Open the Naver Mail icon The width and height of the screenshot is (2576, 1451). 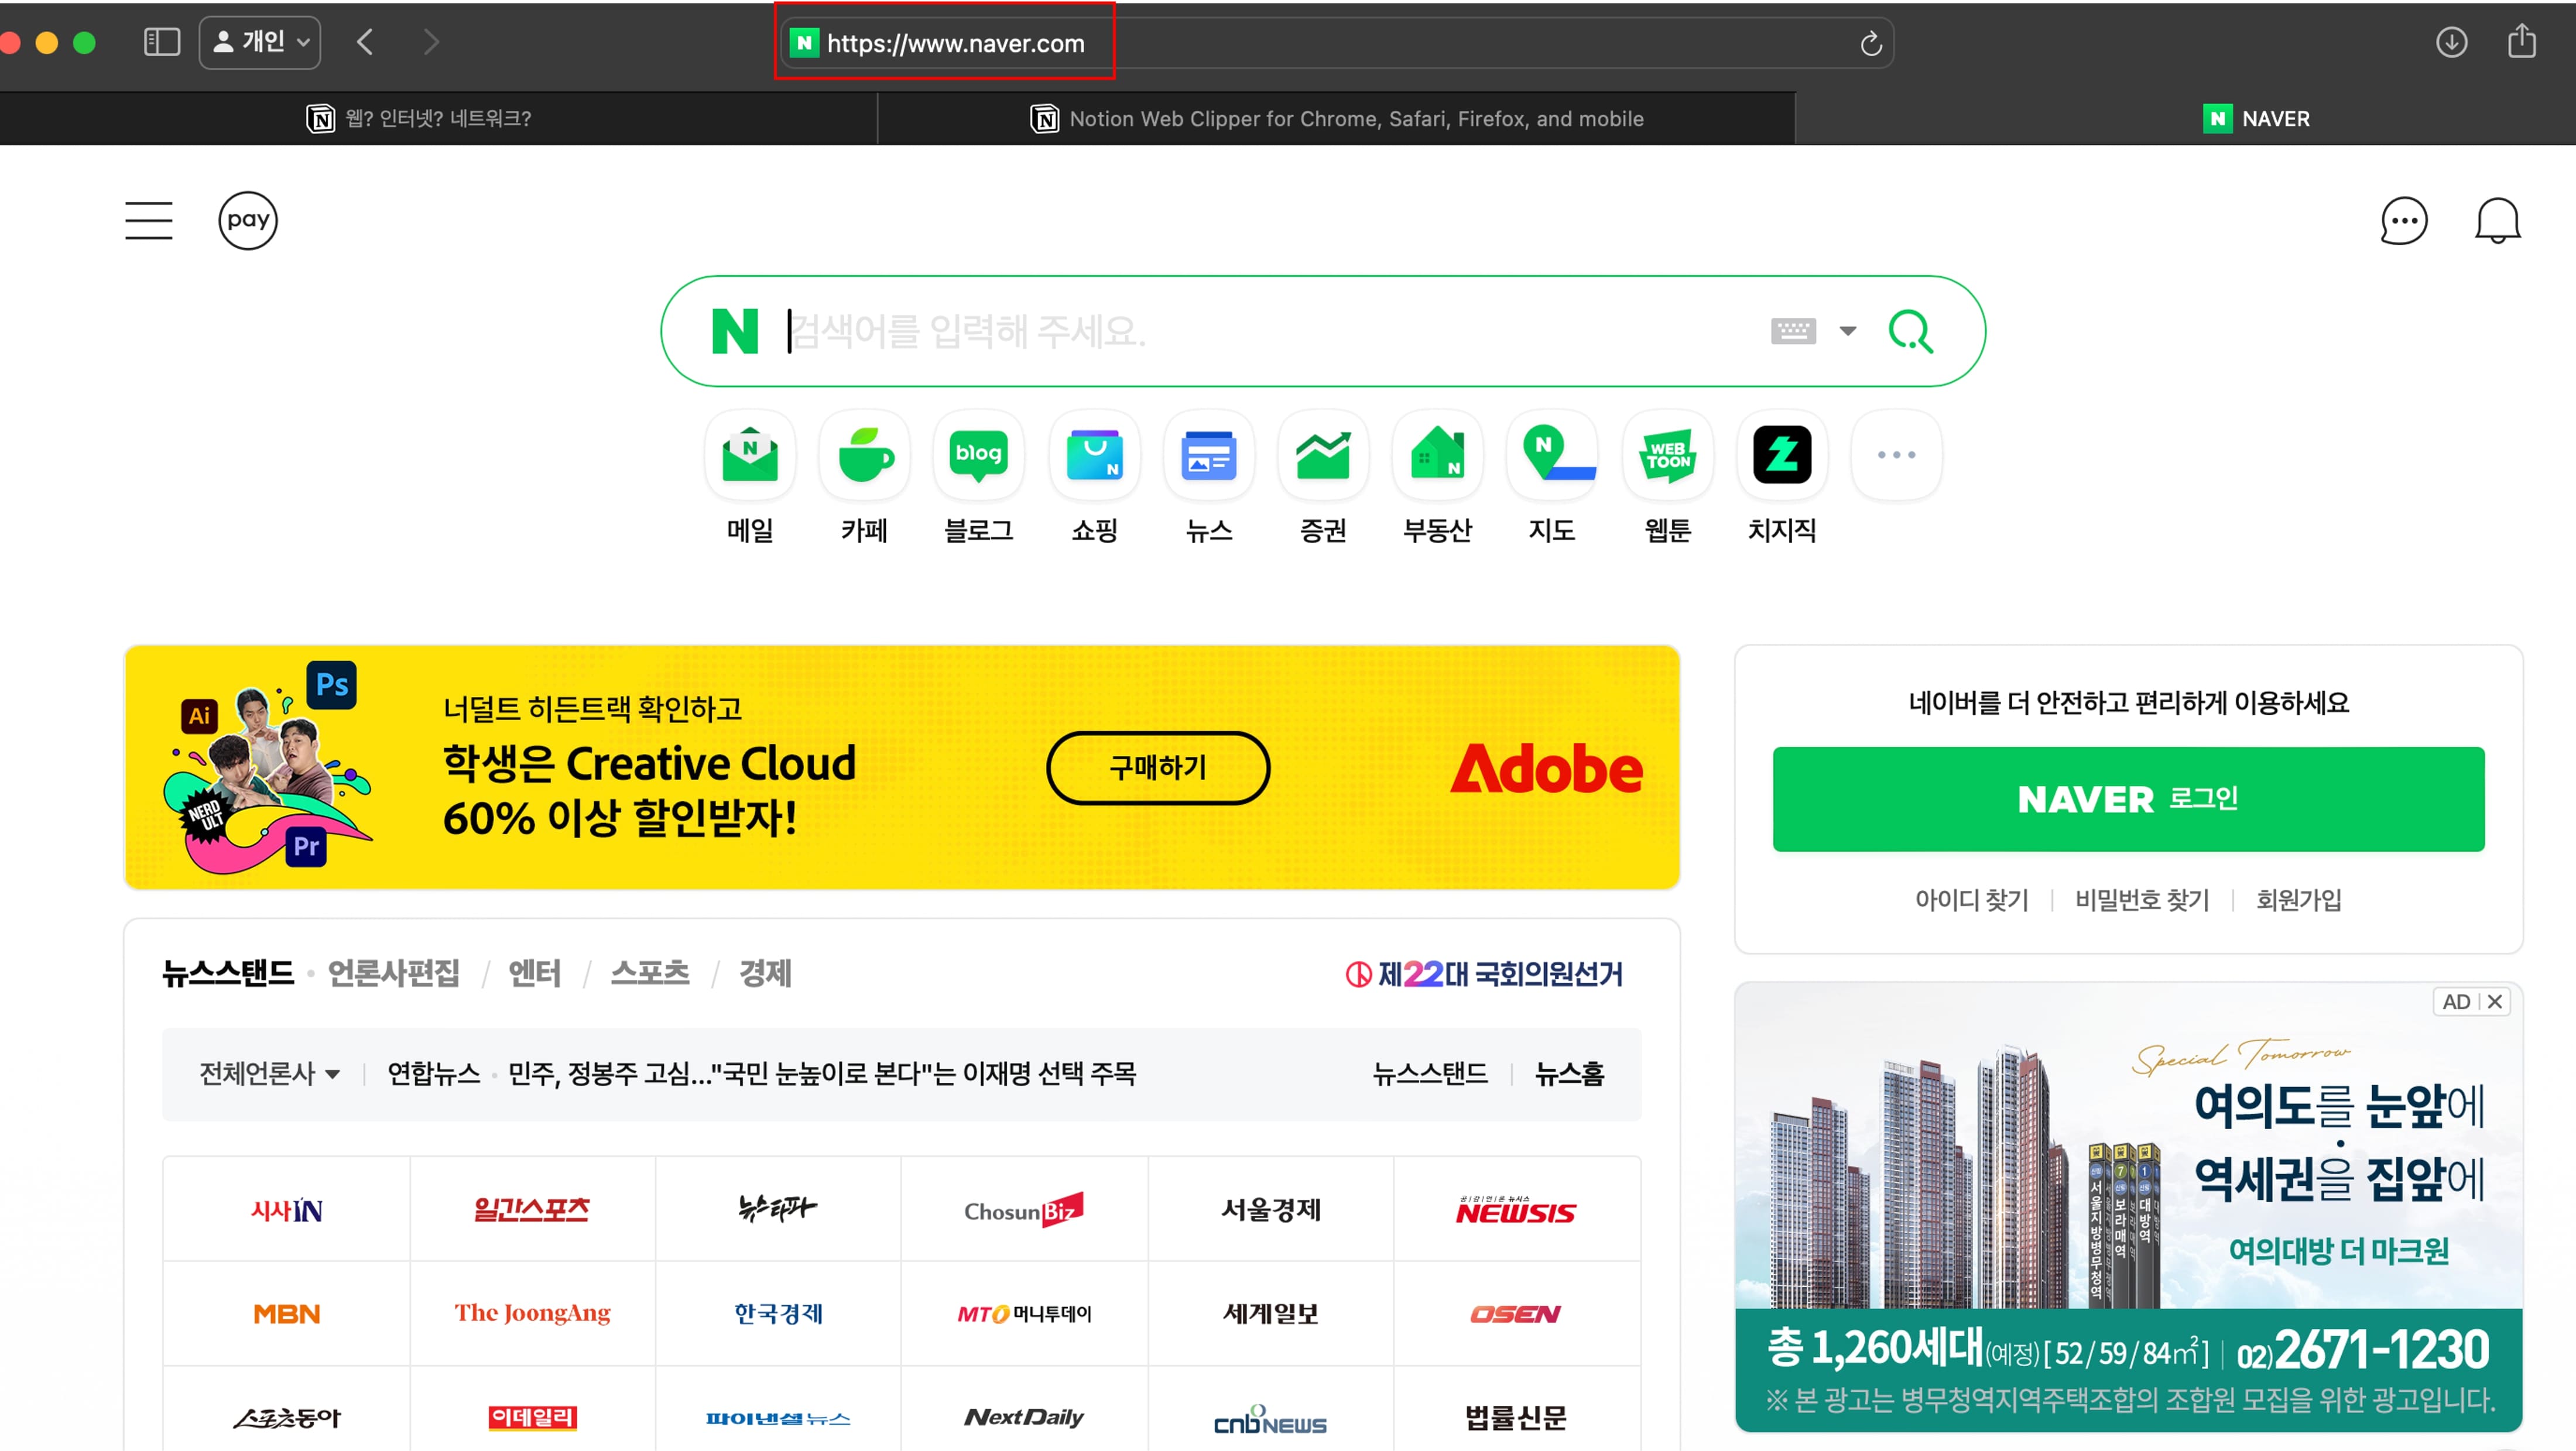pos(750,455)
